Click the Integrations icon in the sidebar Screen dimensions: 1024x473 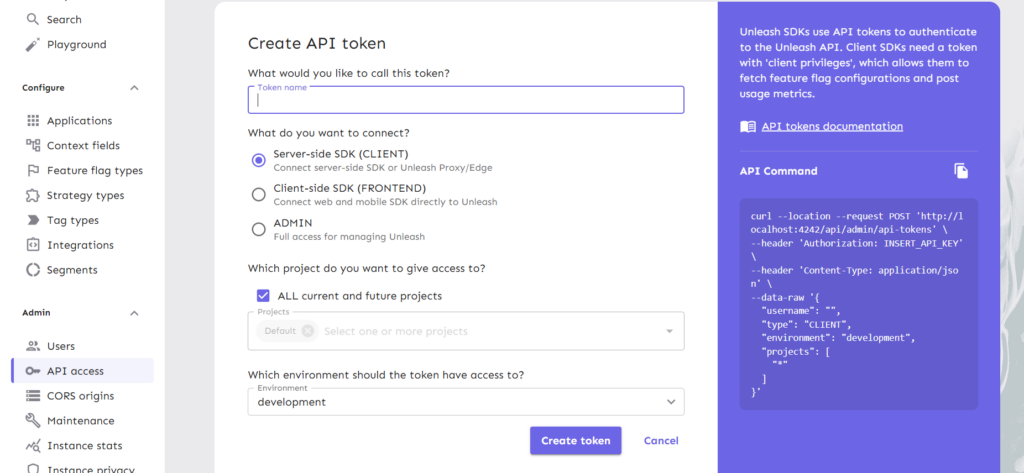(x=33, y=245)
